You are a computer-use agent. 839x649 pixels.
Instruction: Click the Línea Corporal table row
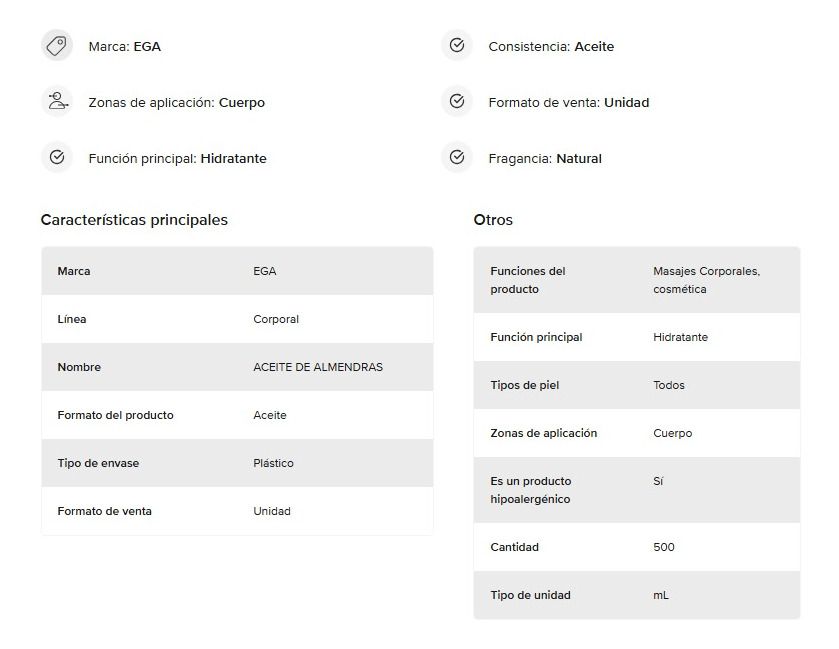pos(237,319)
